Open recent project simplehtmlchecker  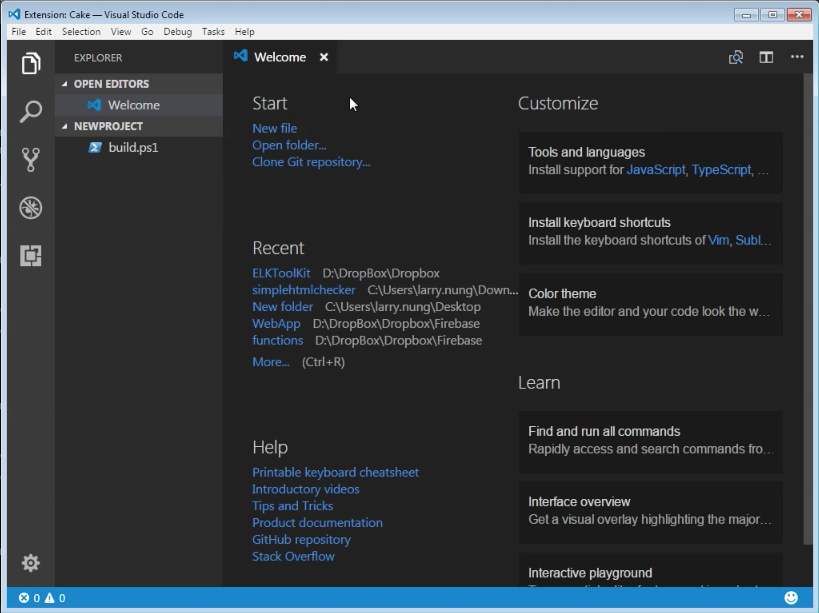tap(303, 290)
